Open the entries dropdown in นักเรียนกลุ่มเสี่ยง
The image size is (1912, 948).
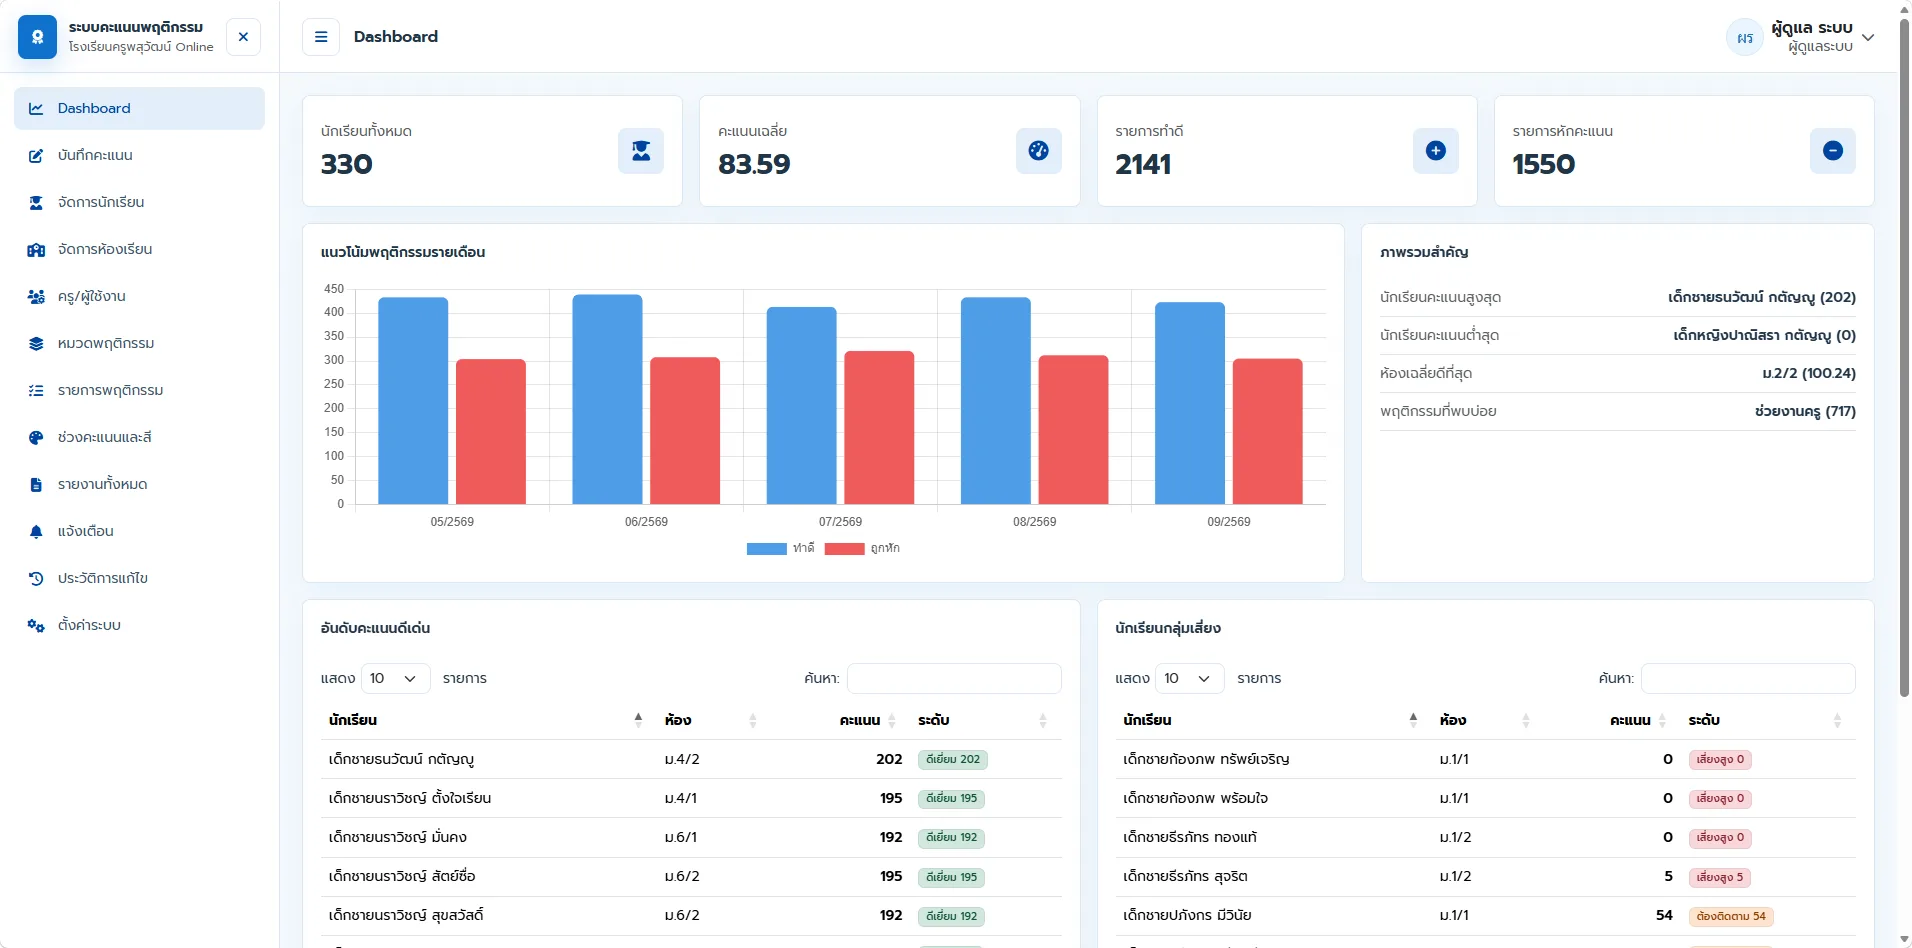1190,678
